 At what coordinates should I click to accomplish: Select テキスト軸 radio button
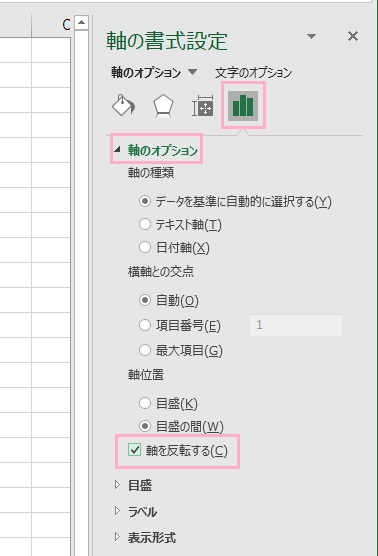pos(145,224)
